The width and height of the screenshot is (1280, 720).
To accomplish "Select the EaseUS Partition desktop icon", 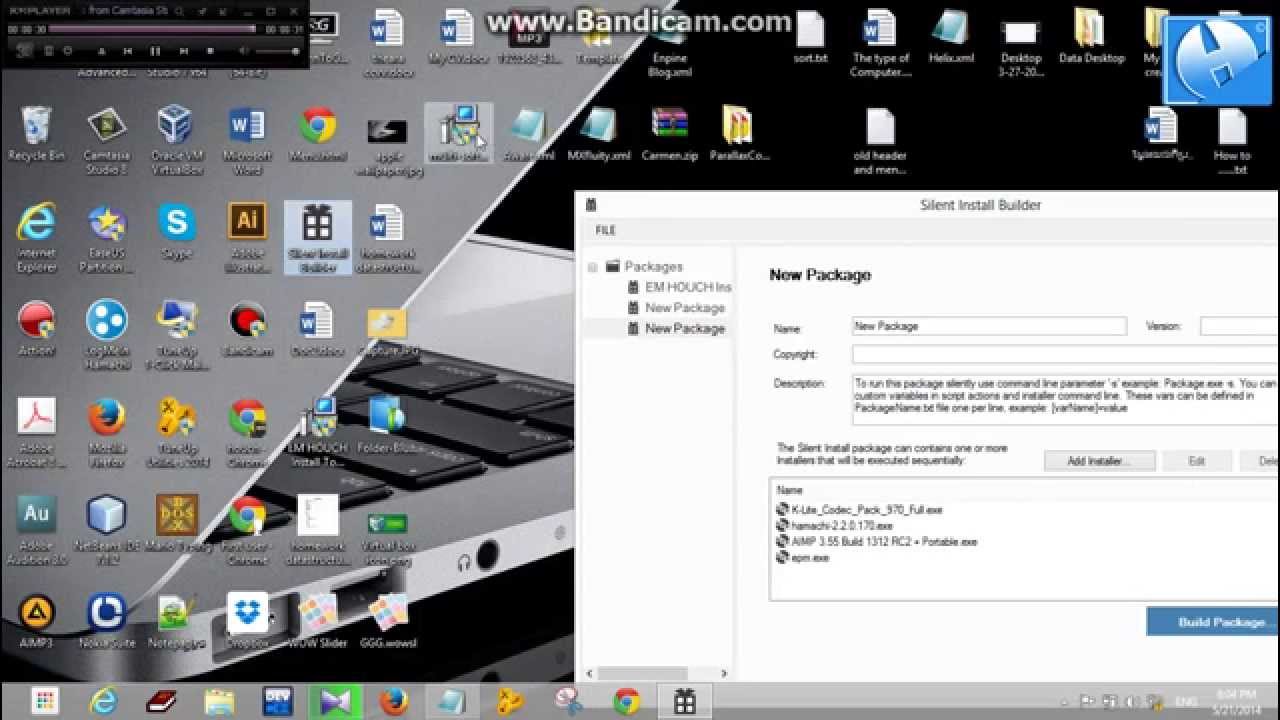I will 106,236.
